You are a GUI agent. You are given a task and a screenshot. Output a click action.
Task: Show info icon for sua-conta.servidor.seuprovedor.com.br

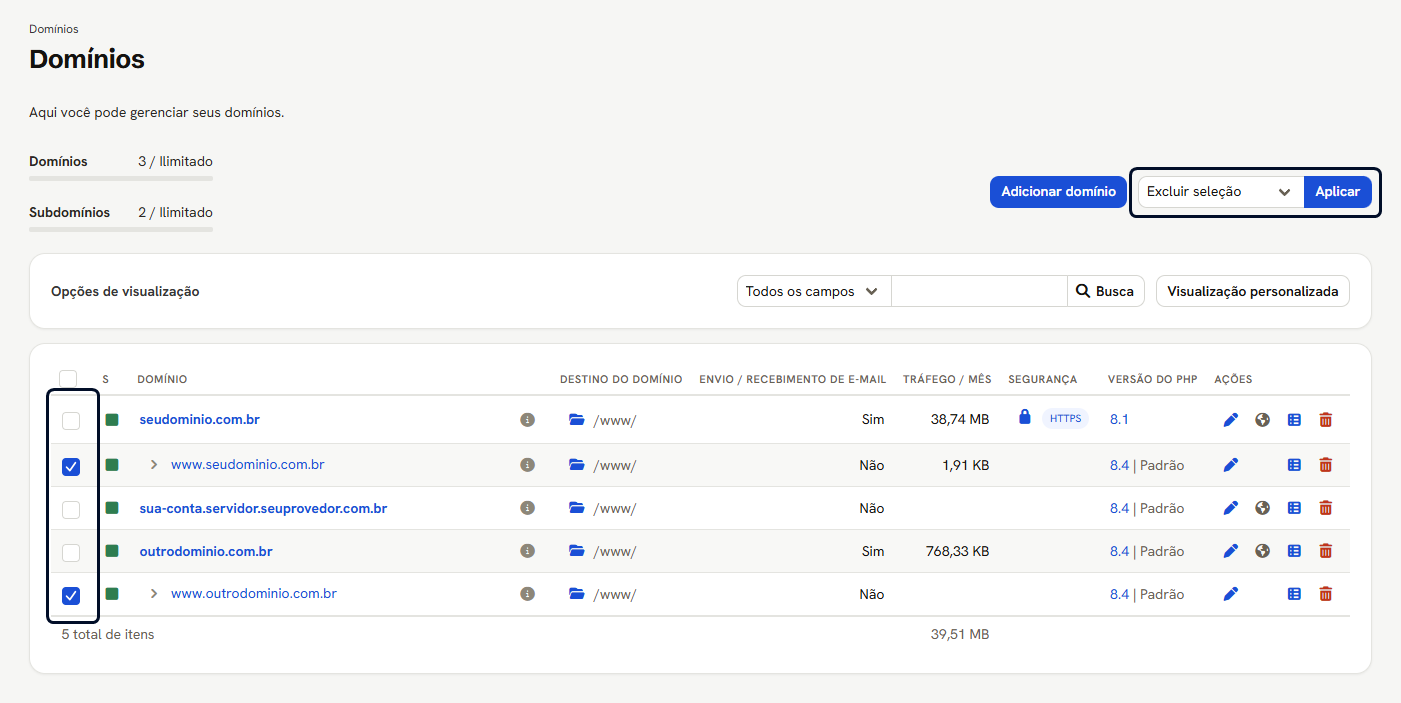pos(528,508)
